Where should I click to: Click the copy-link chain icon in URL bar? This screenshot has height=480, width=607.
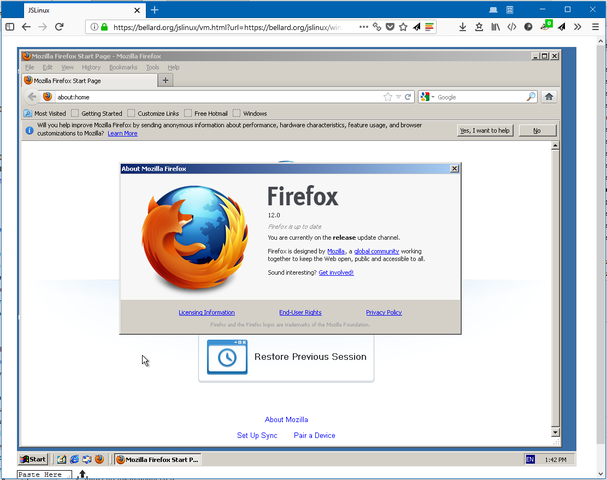pyautogui.click(x=377, y=27)
